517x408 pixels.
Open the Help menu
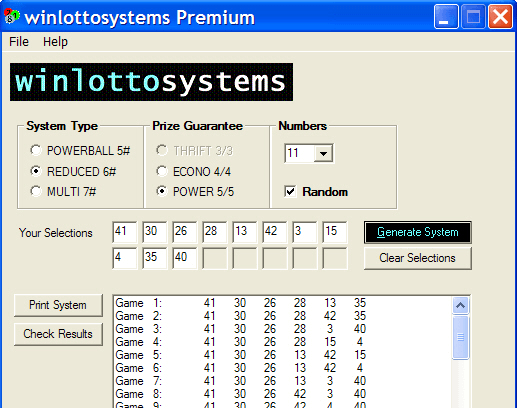pyautogui.click(x=55, y=42)
